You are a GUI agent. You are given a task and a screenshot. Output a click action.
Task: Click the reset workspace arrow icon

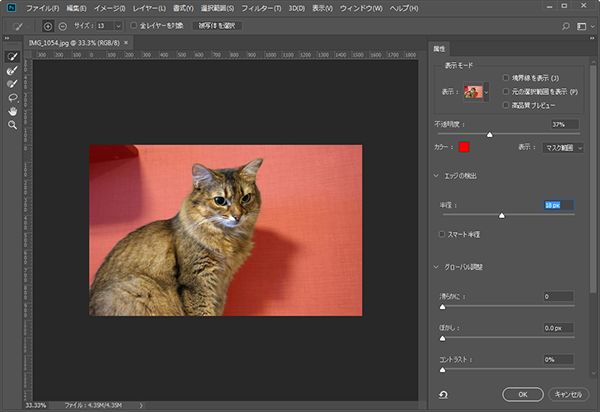[x=443, y=395]
